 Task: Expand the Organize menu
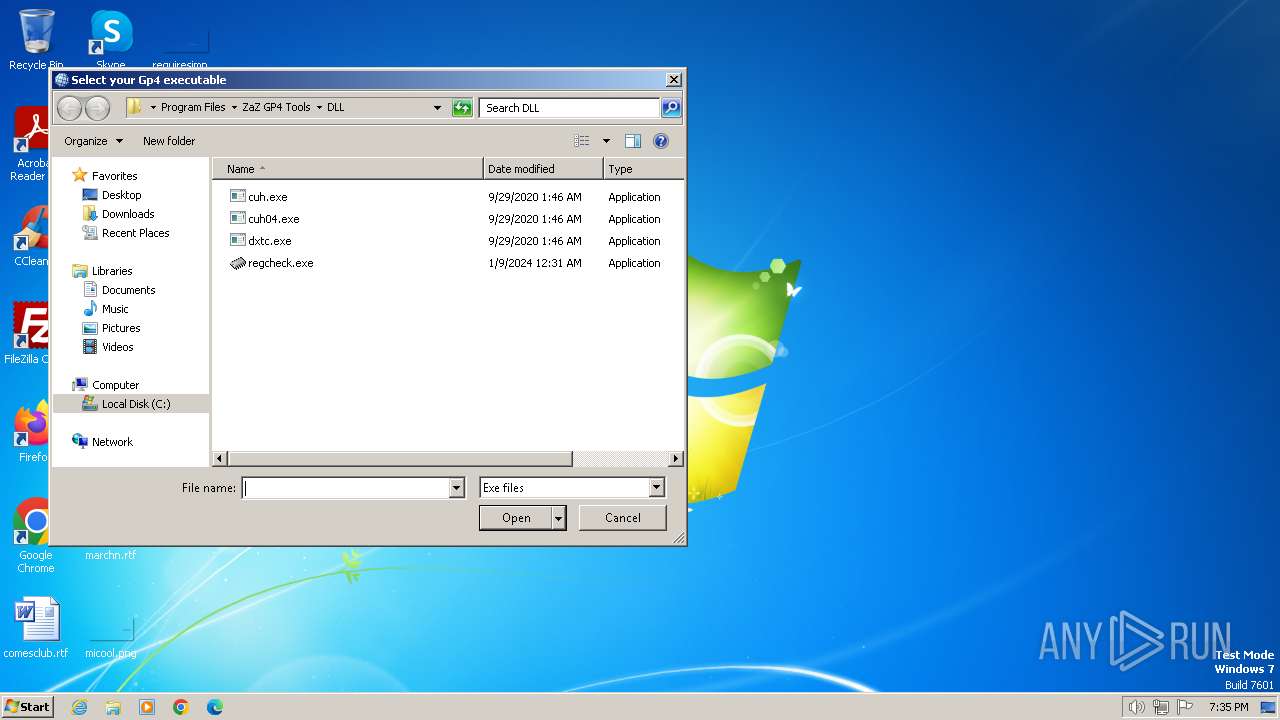pos(93,141)
